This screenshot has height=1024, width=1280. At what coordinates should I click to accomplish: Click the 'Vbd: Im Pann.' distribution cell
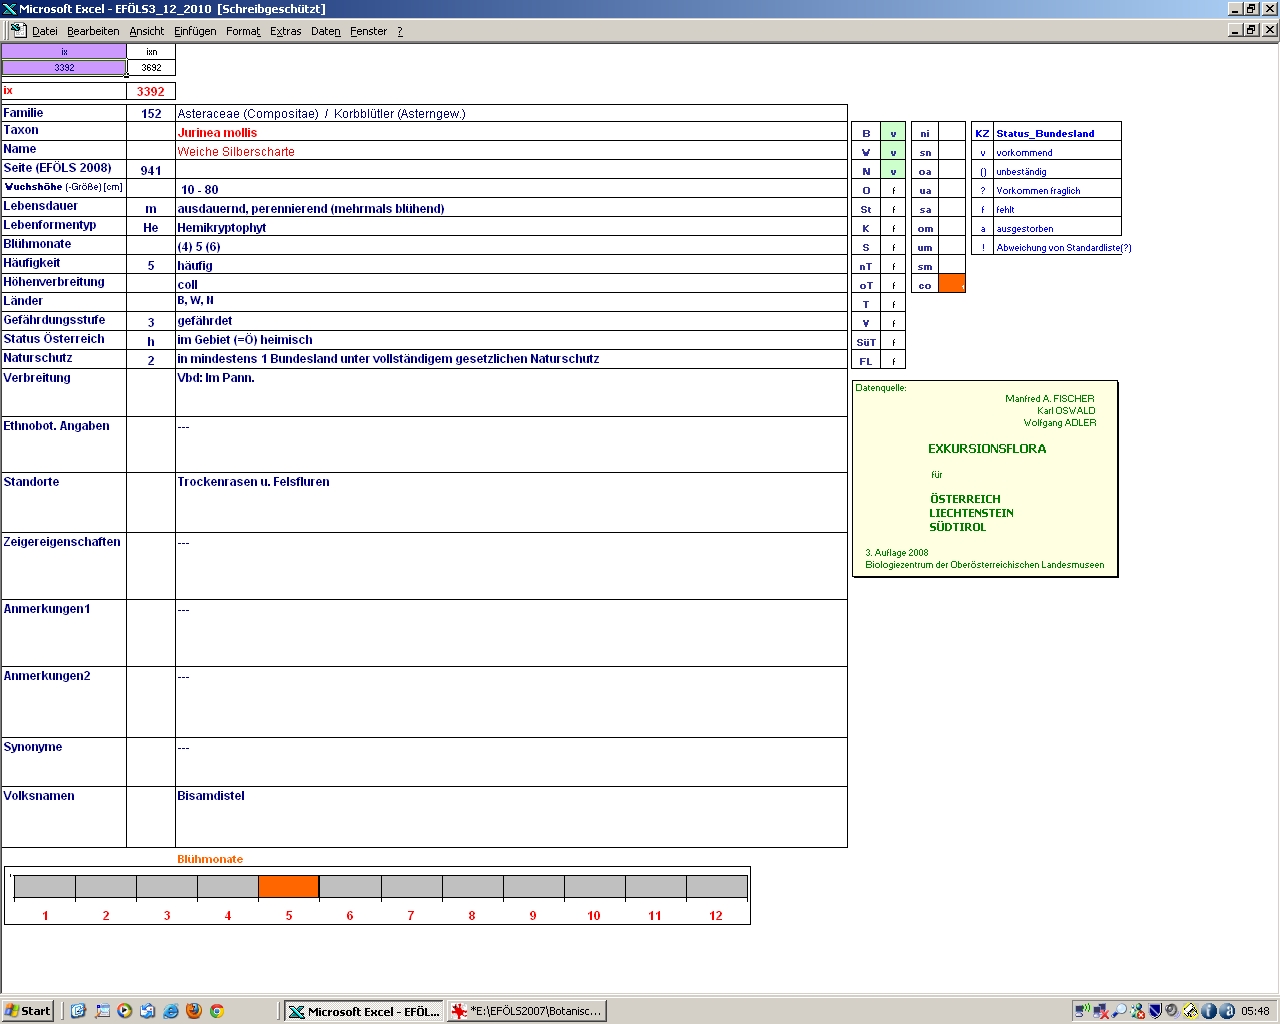[511, 393]
